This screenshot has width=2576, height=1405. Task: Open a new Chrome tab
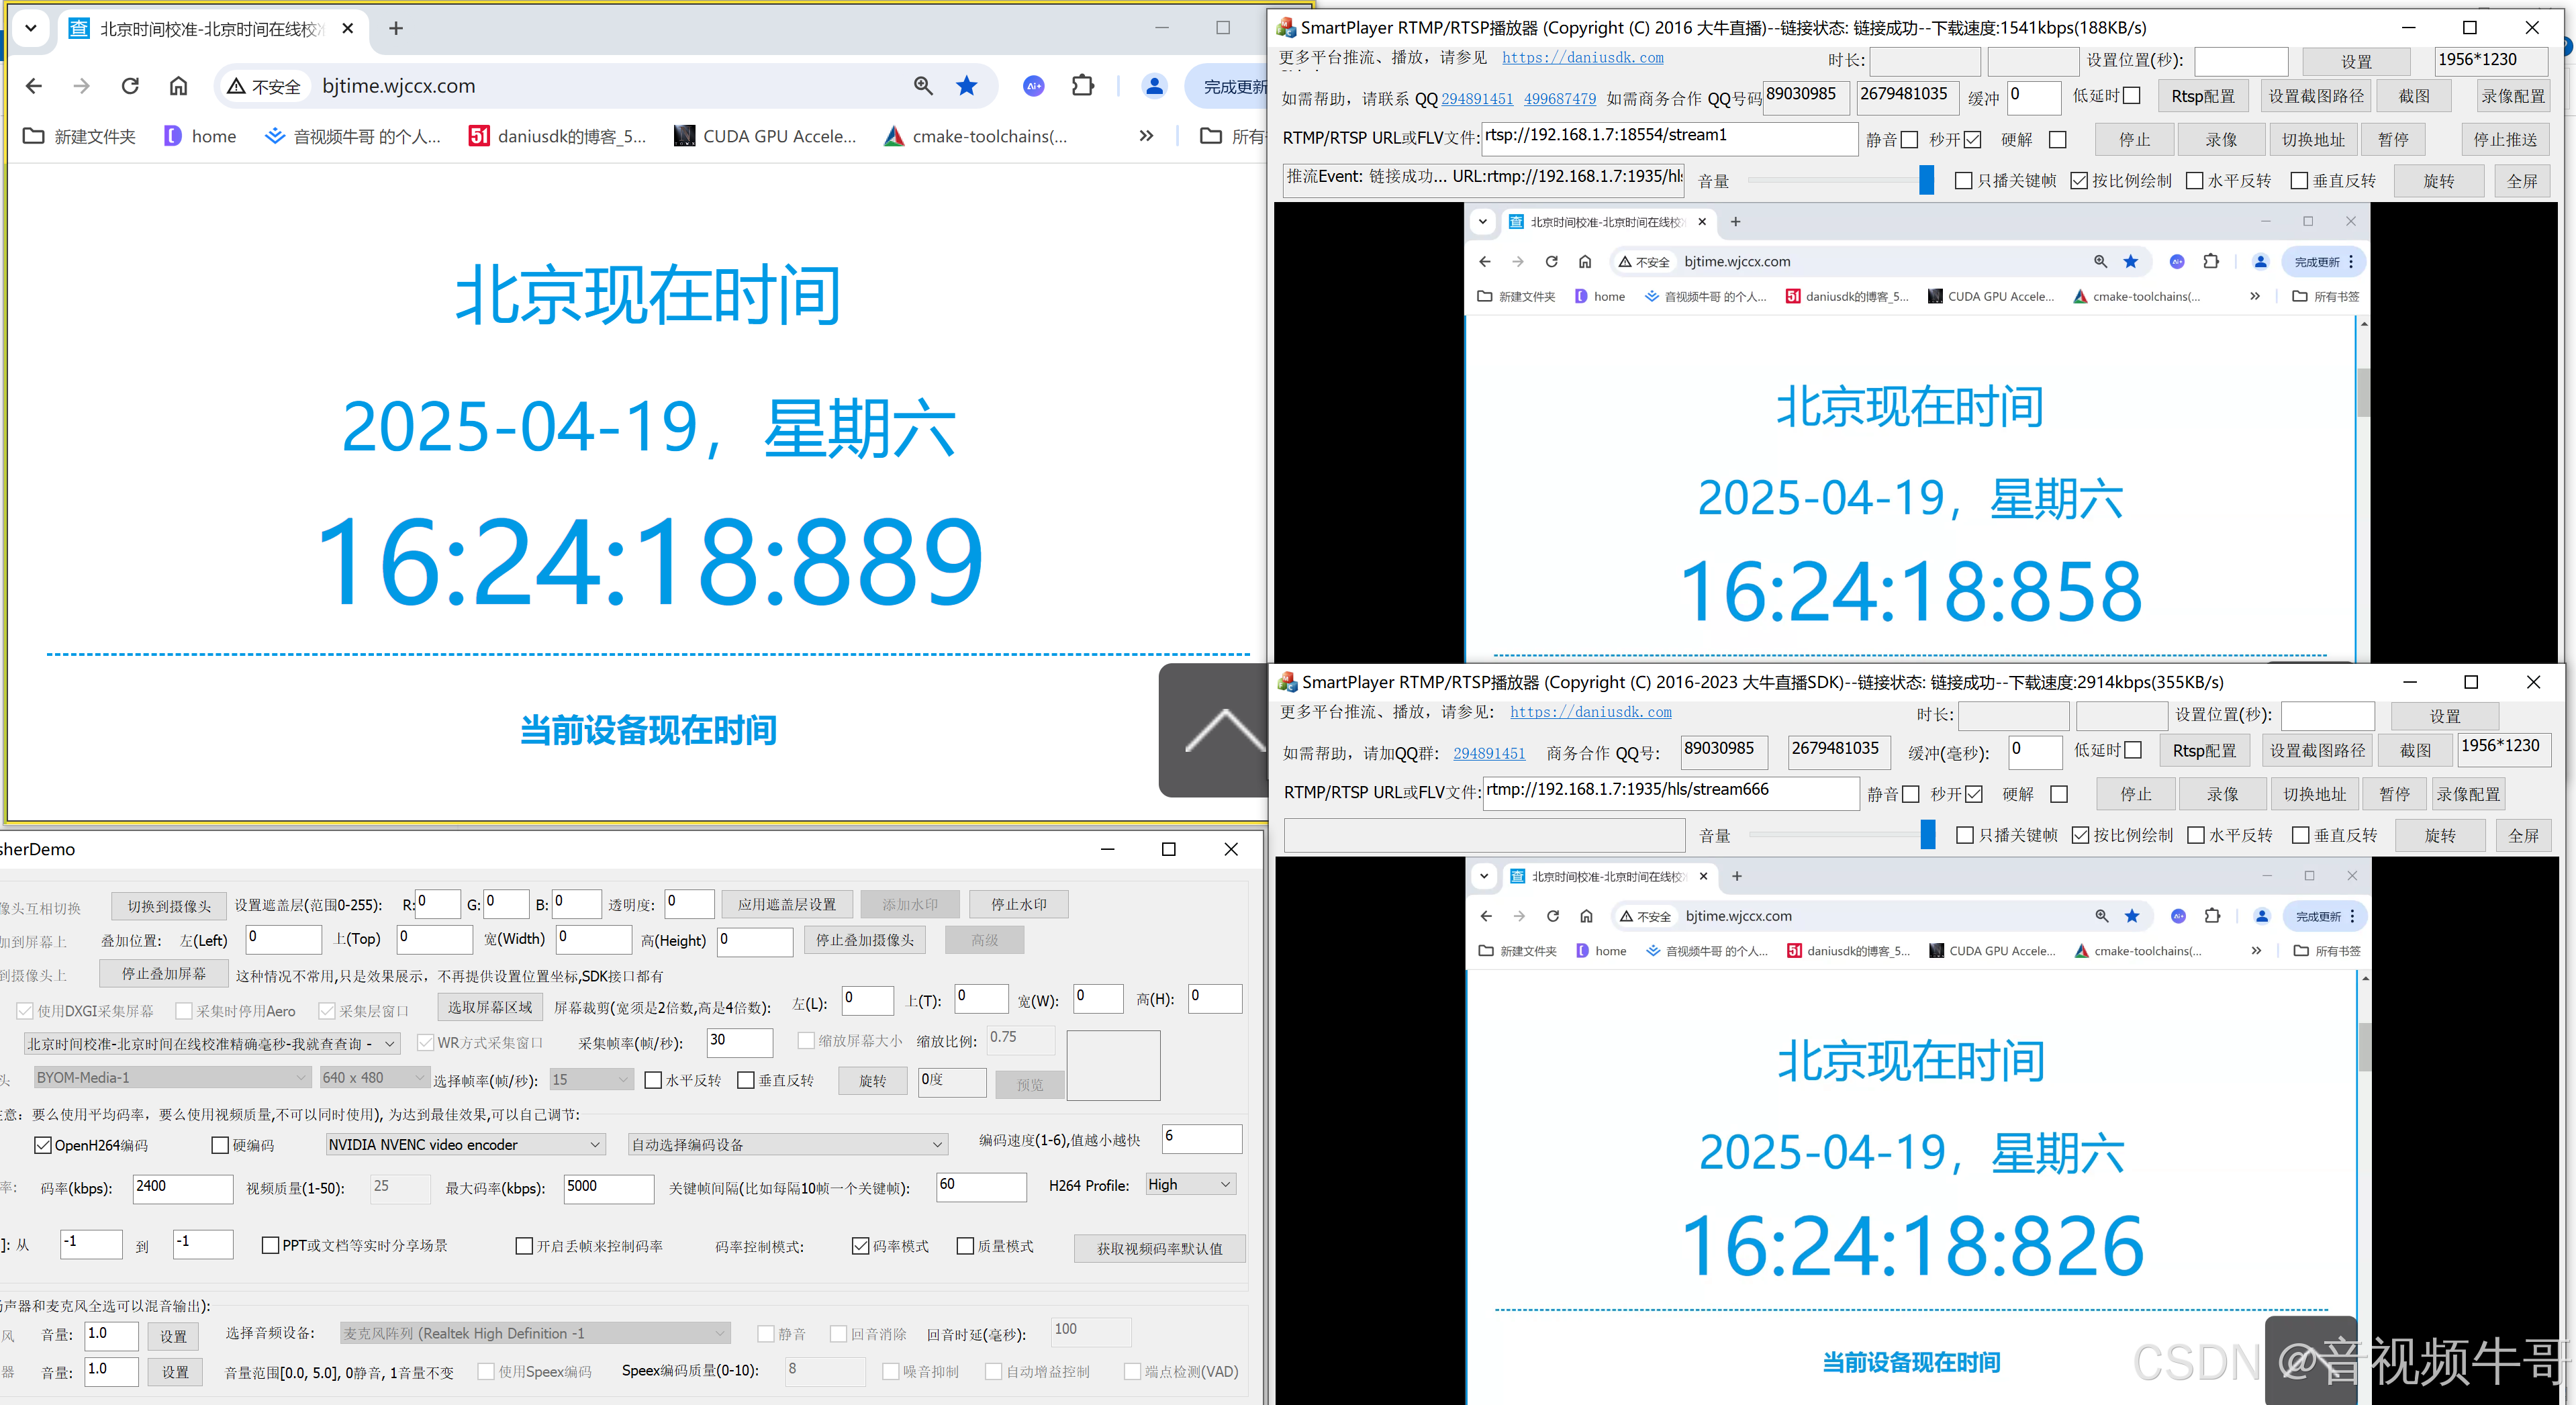coord(396,29)
